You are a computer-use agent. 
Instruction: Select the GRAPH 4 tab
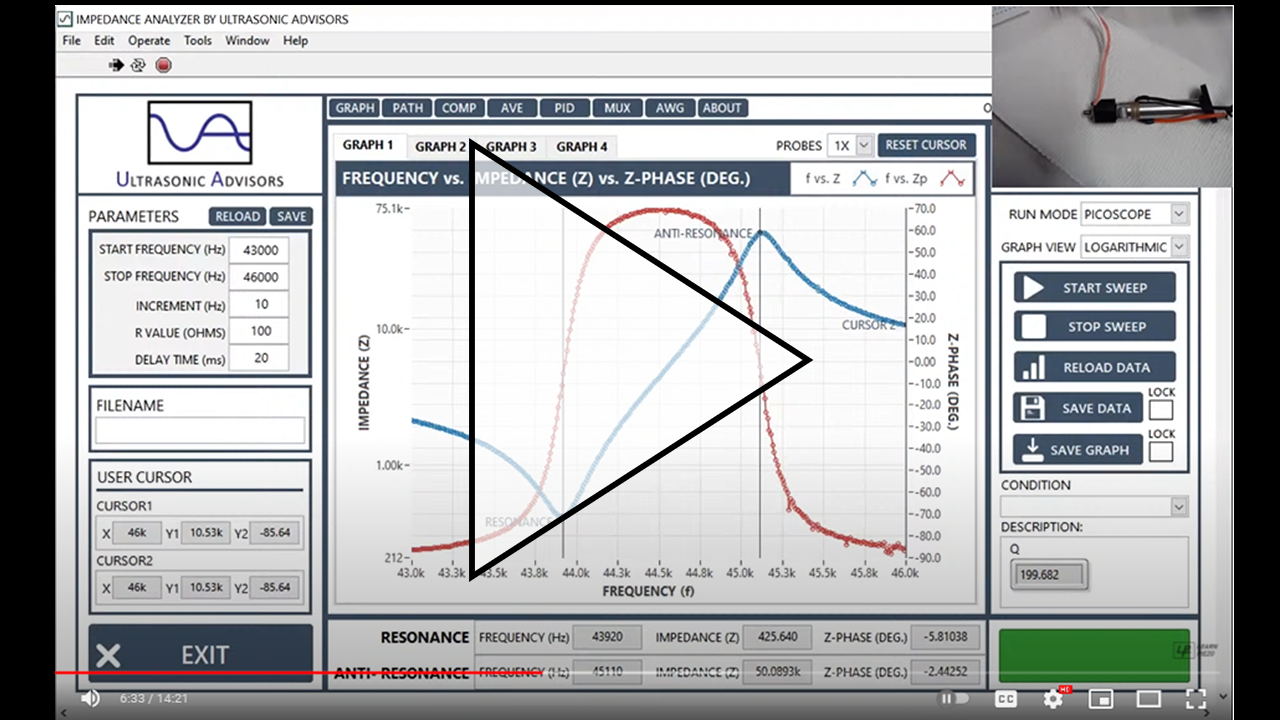tap(582, 146)
